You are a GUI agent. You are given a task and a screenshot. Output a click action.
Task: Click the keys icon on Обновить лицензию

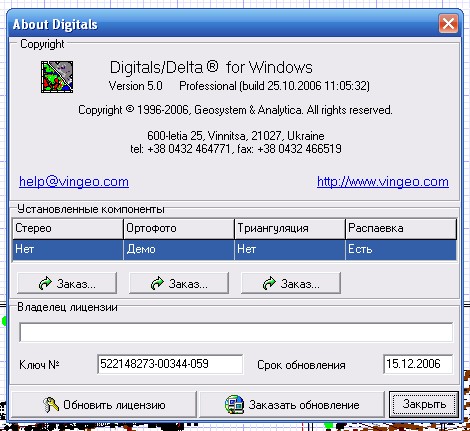click(x=51, y=405)
